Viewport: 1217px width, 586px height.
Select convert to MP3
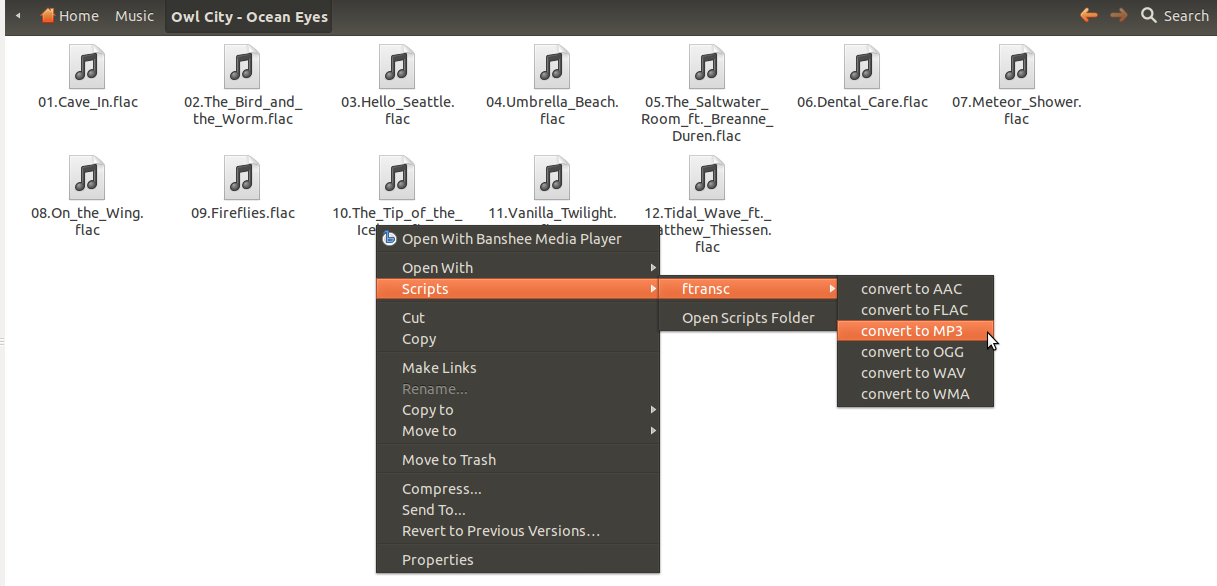point(916,331)
